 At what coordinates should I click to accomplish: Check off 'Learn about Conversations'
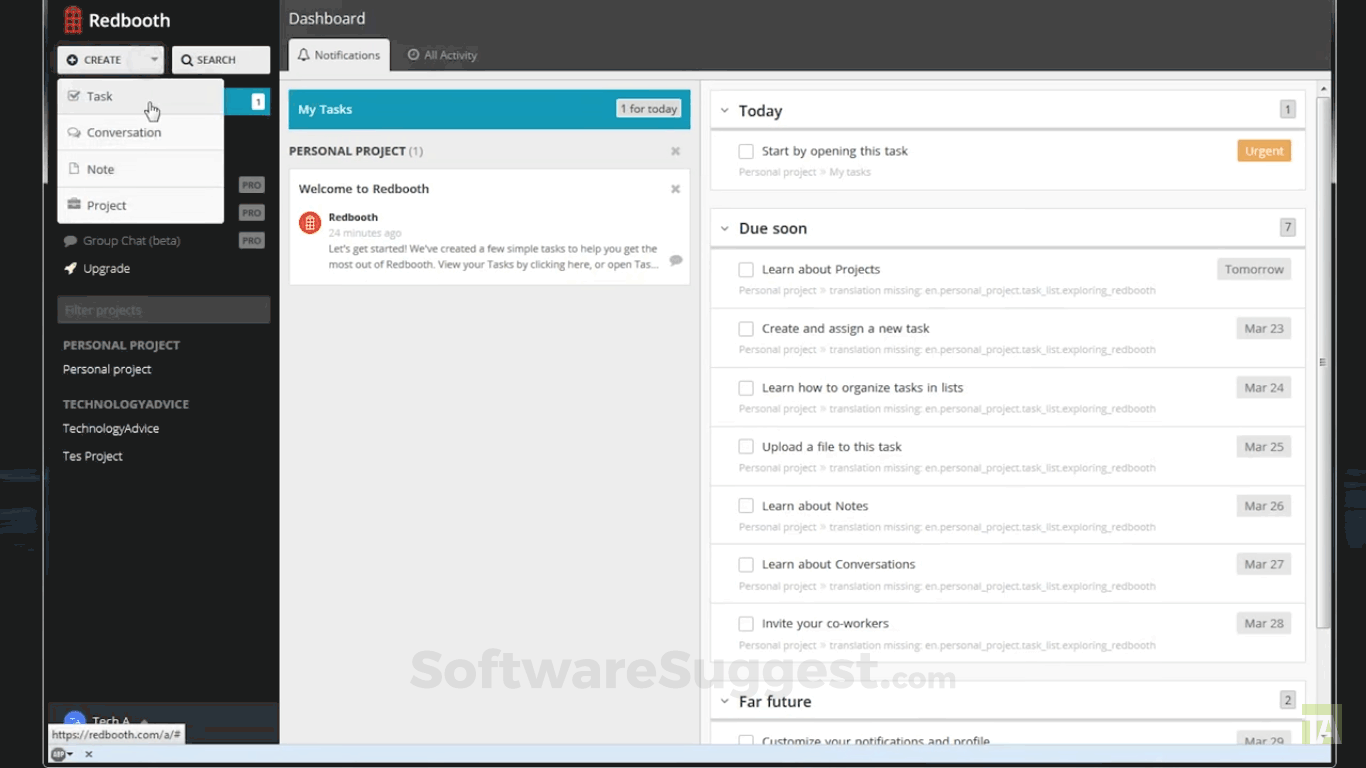click(746, 565)
